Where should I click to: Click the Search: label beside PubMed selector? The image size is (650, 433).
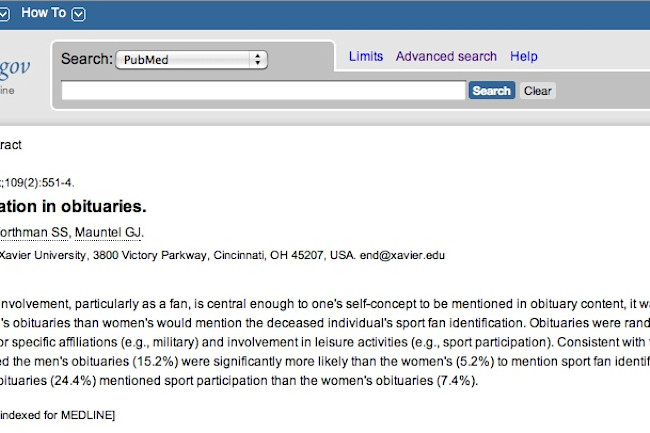click(87, 59)
